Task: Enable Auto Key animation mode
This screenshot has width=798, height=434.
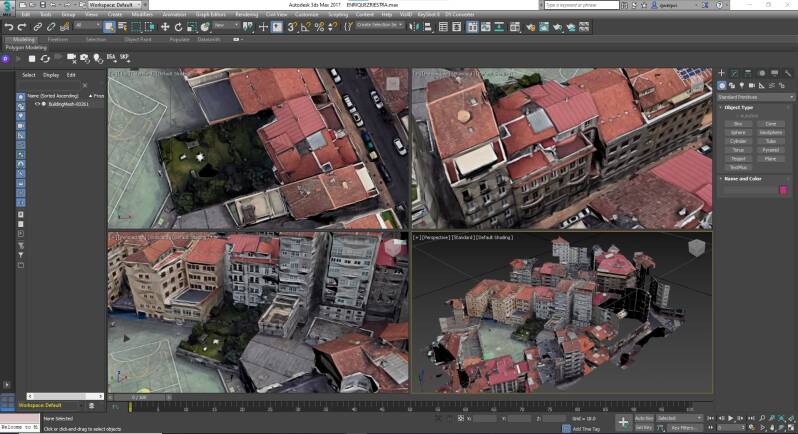Action: click(x=642, y=417)
